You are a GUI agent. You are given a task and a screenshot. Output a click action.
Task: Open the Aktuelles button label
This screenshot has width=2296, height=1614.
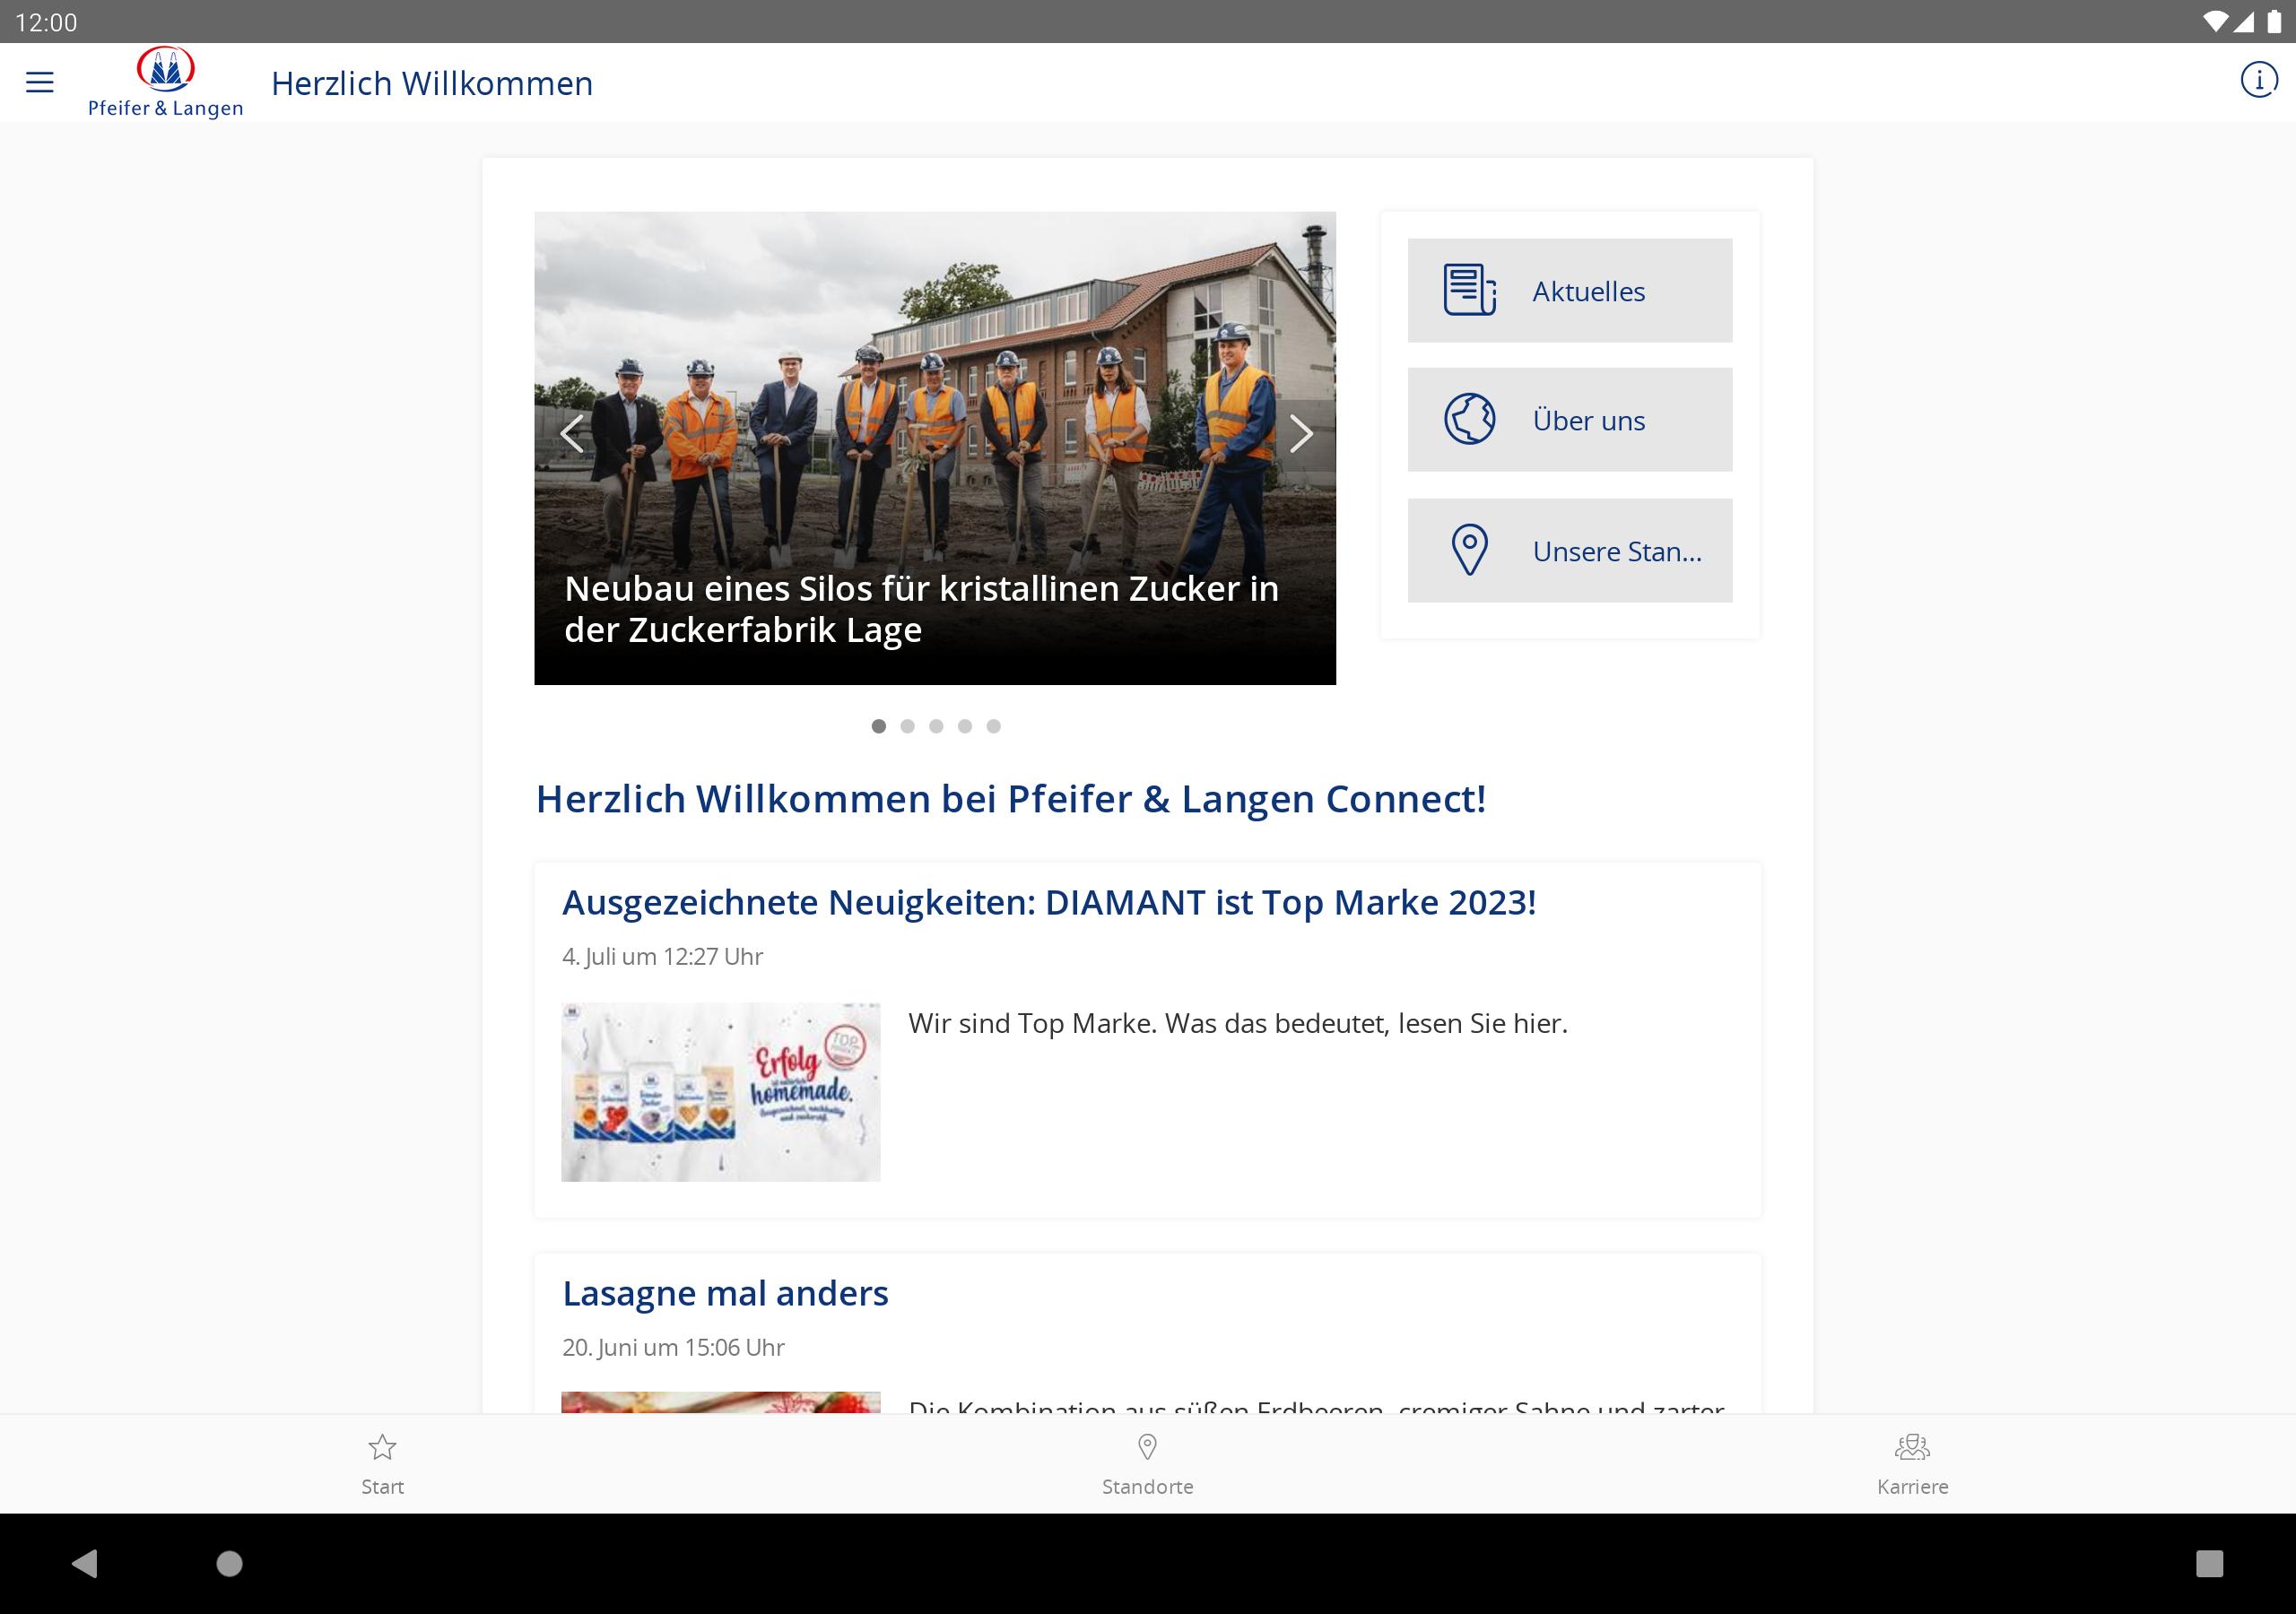(x=1588, y=291)
